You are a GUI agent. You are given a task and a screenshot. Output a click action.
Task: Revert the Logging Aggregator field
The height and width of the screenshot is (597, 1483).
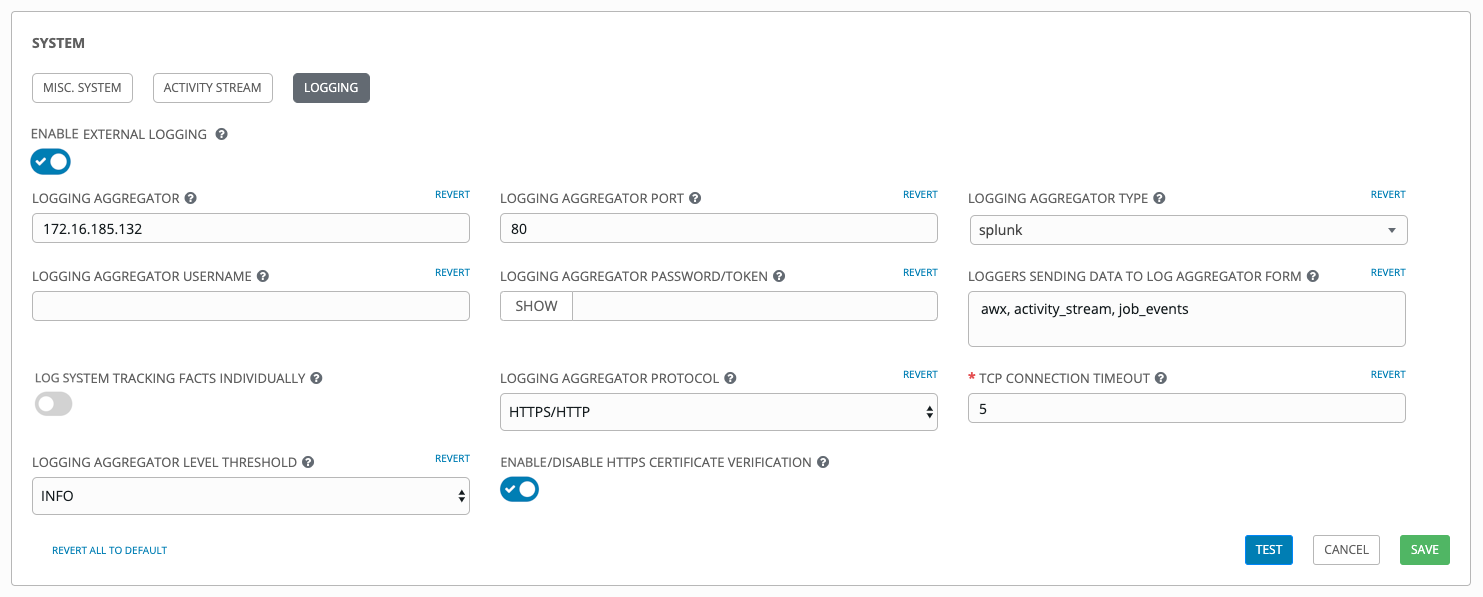452,195
